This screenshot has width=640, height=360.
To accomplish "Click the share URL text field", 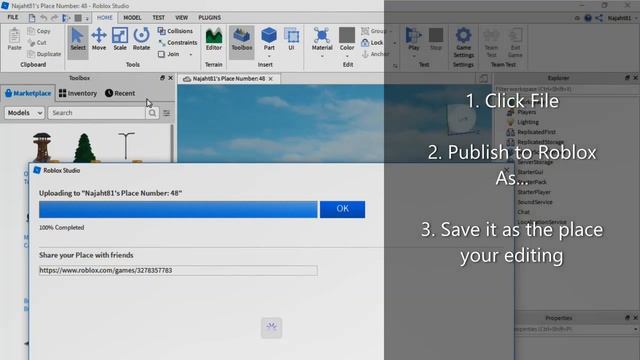I will point(178,270).
